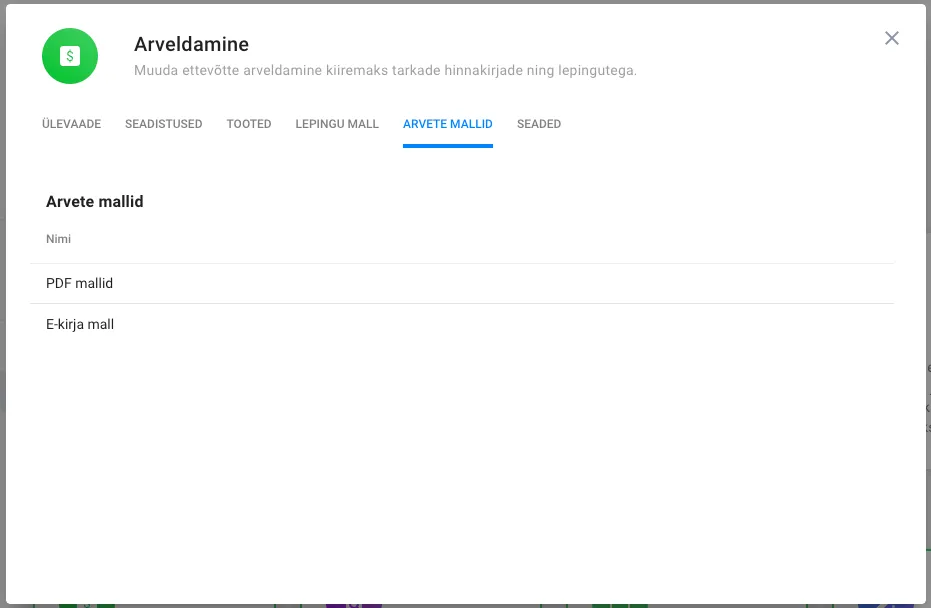The image size is (931, 608).
Task: Open the PDF mallid template row
Action: [x=80, y=283]
